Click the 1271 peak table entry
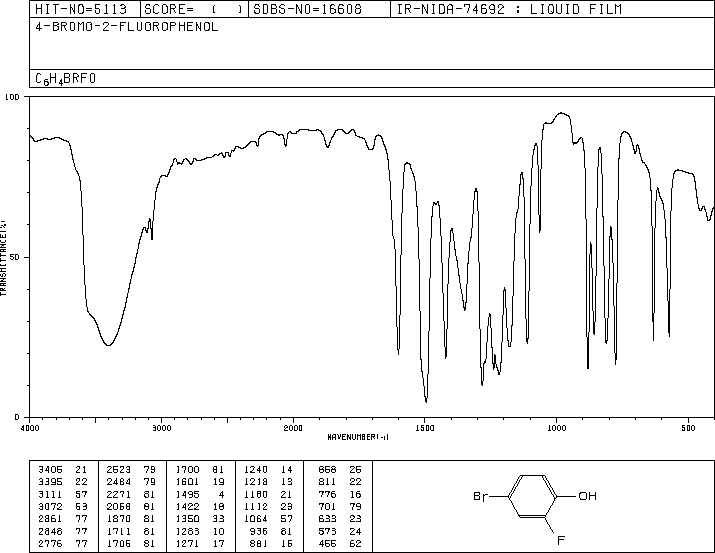This screenshot has width=715, height=553. [187, 543]
